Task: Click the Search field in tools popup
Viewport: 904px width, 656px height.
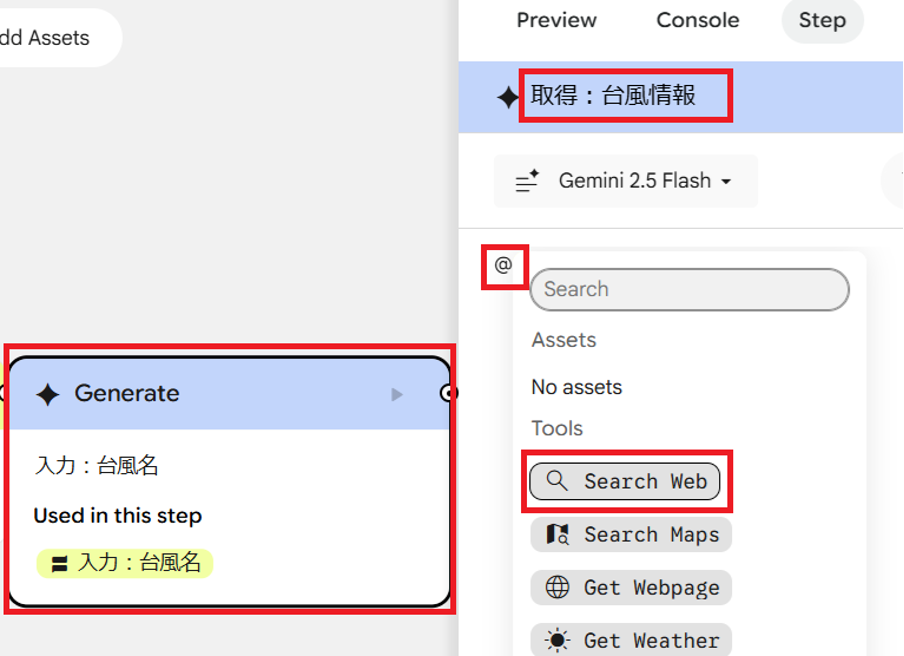Action: coord(689,289)
